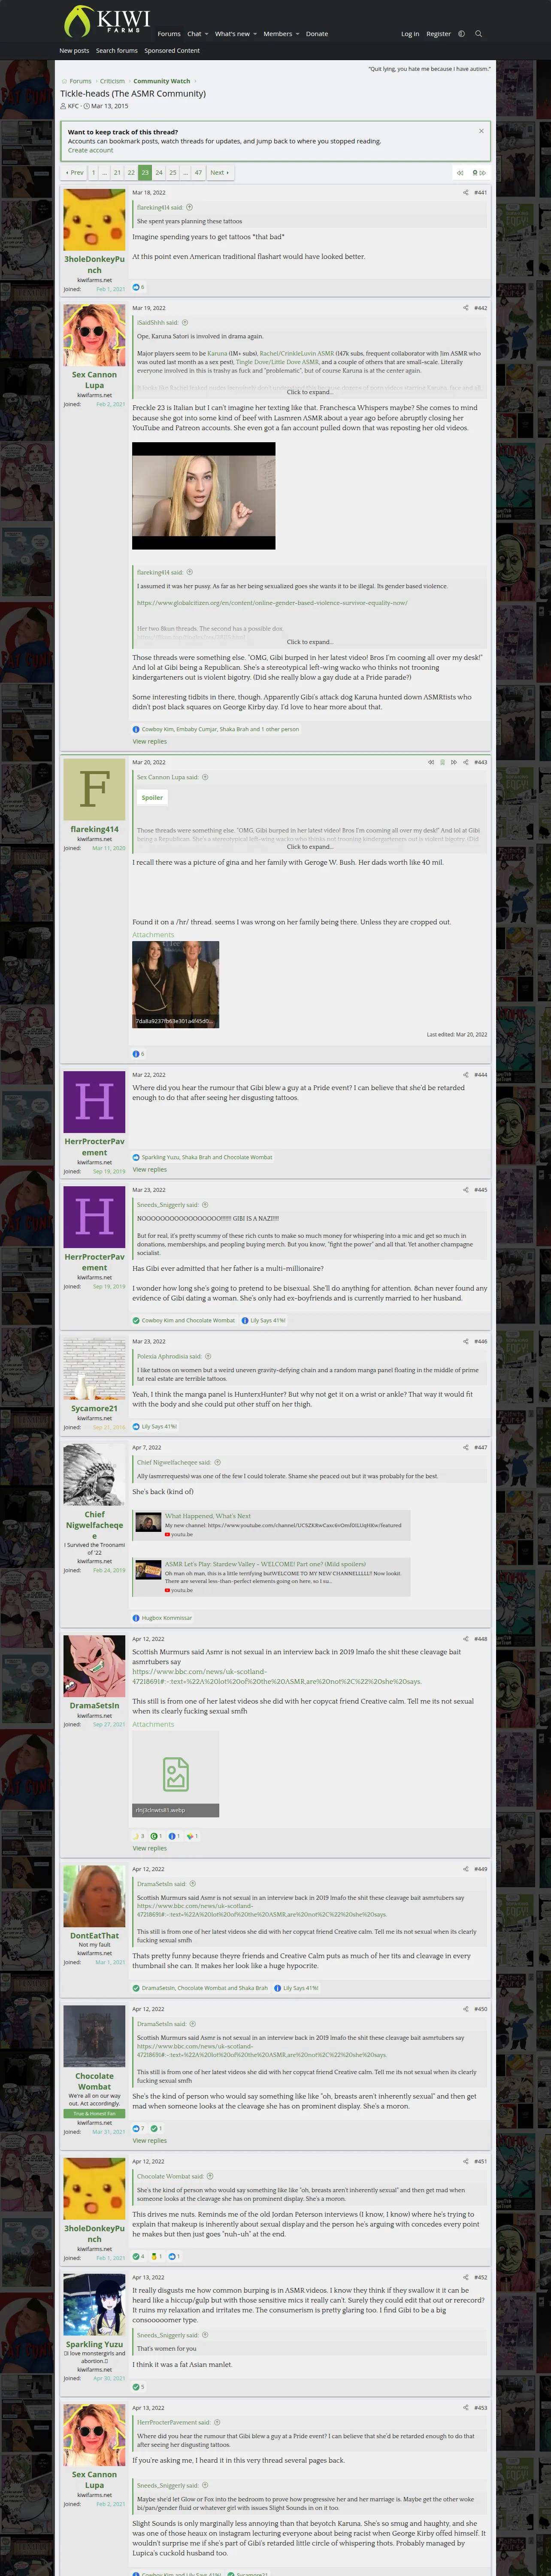Click flareking414's avatar on post #443
This screenshot has height=2576, width=551.
pos(94,789)
